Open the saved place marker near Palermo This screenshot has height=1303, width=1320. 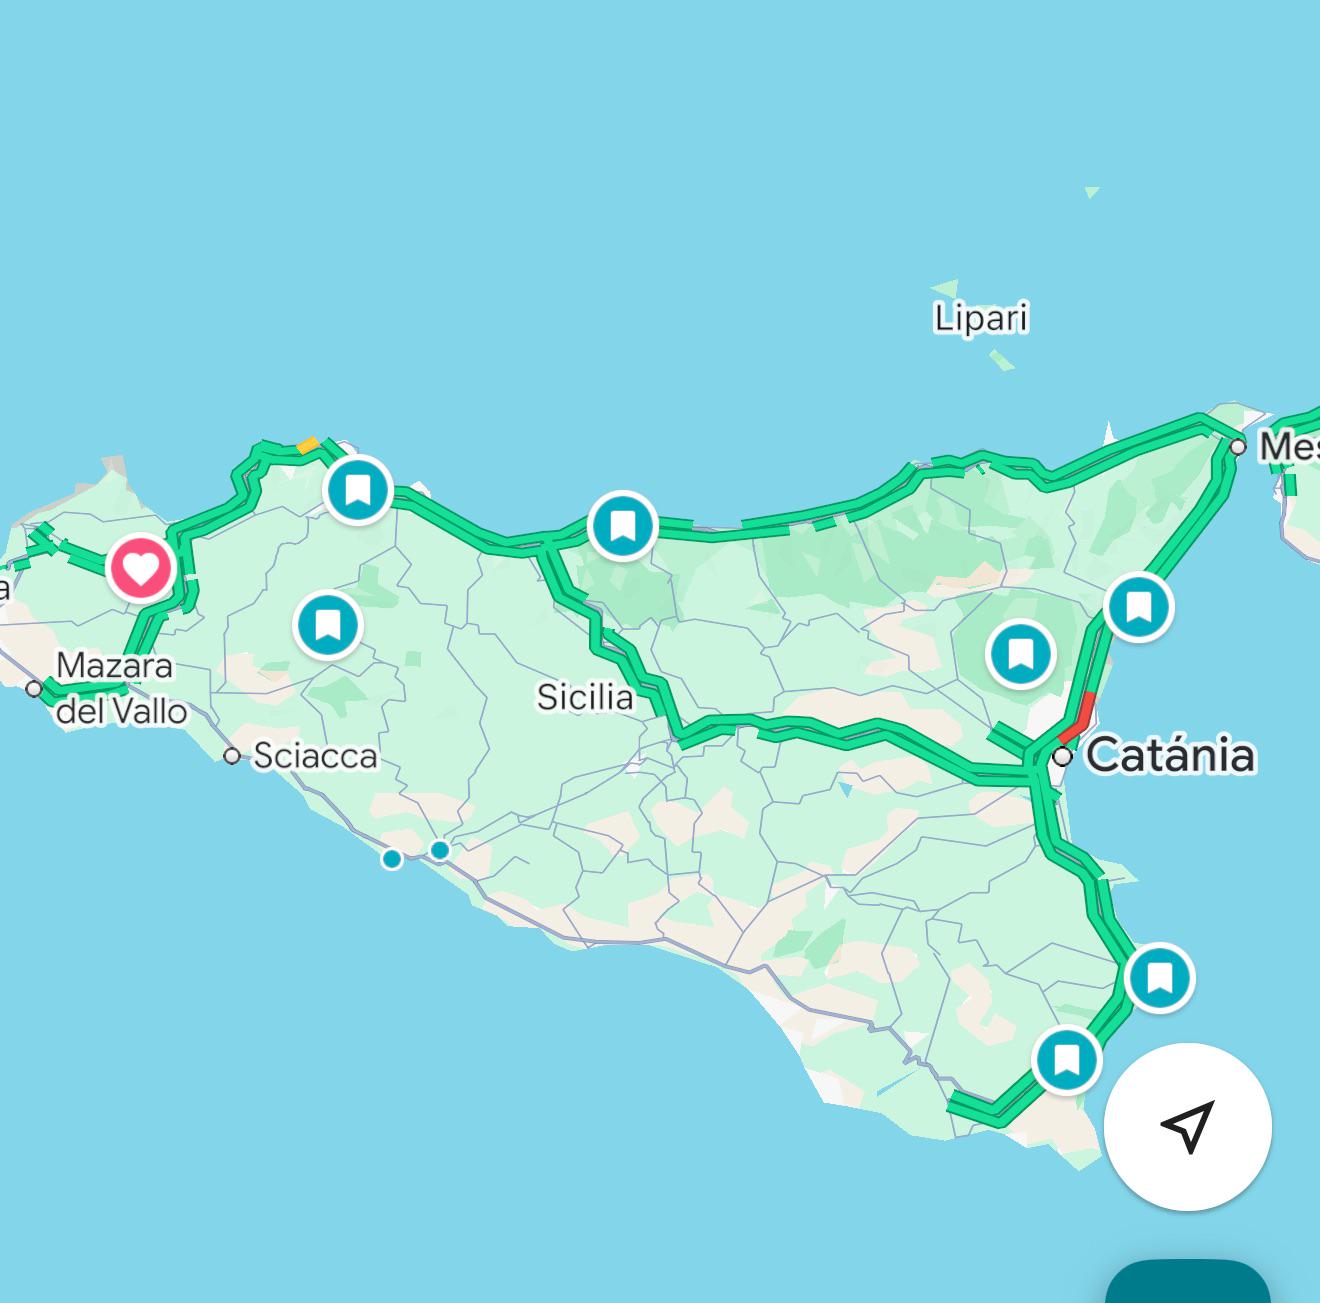pyautogui.click(x=358, y=489)
